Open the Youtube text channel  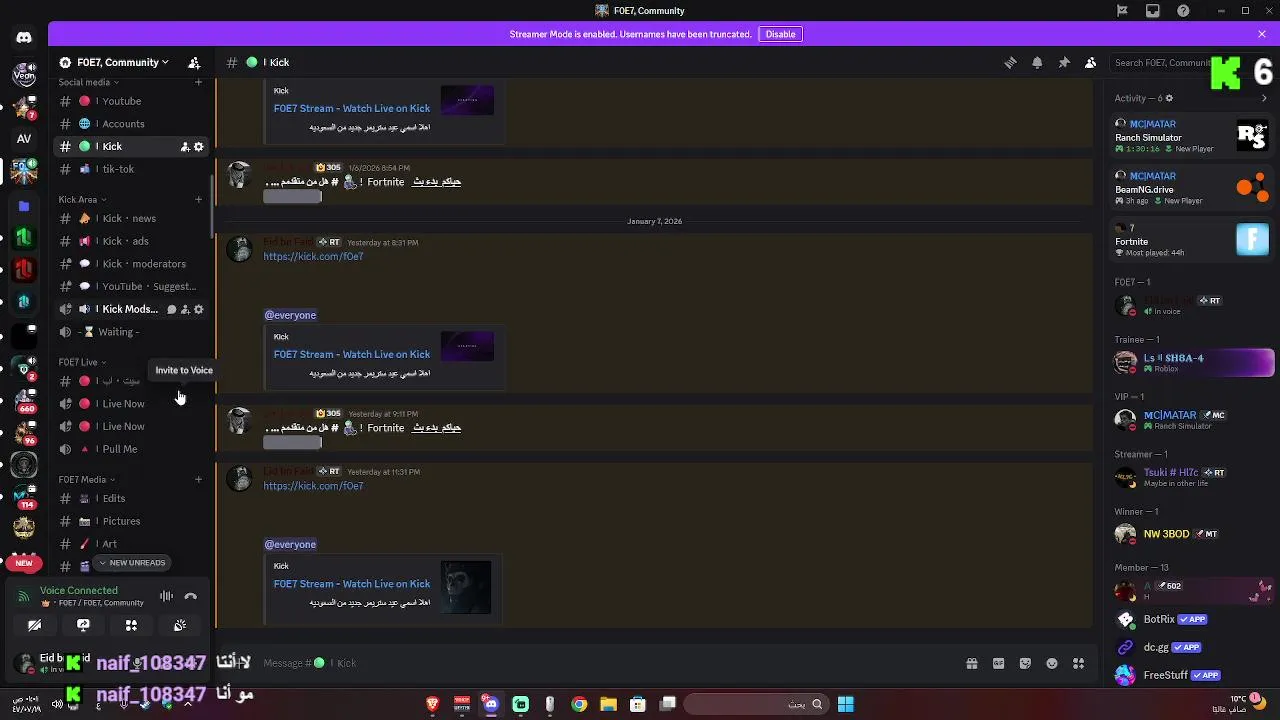coord(130,101)
